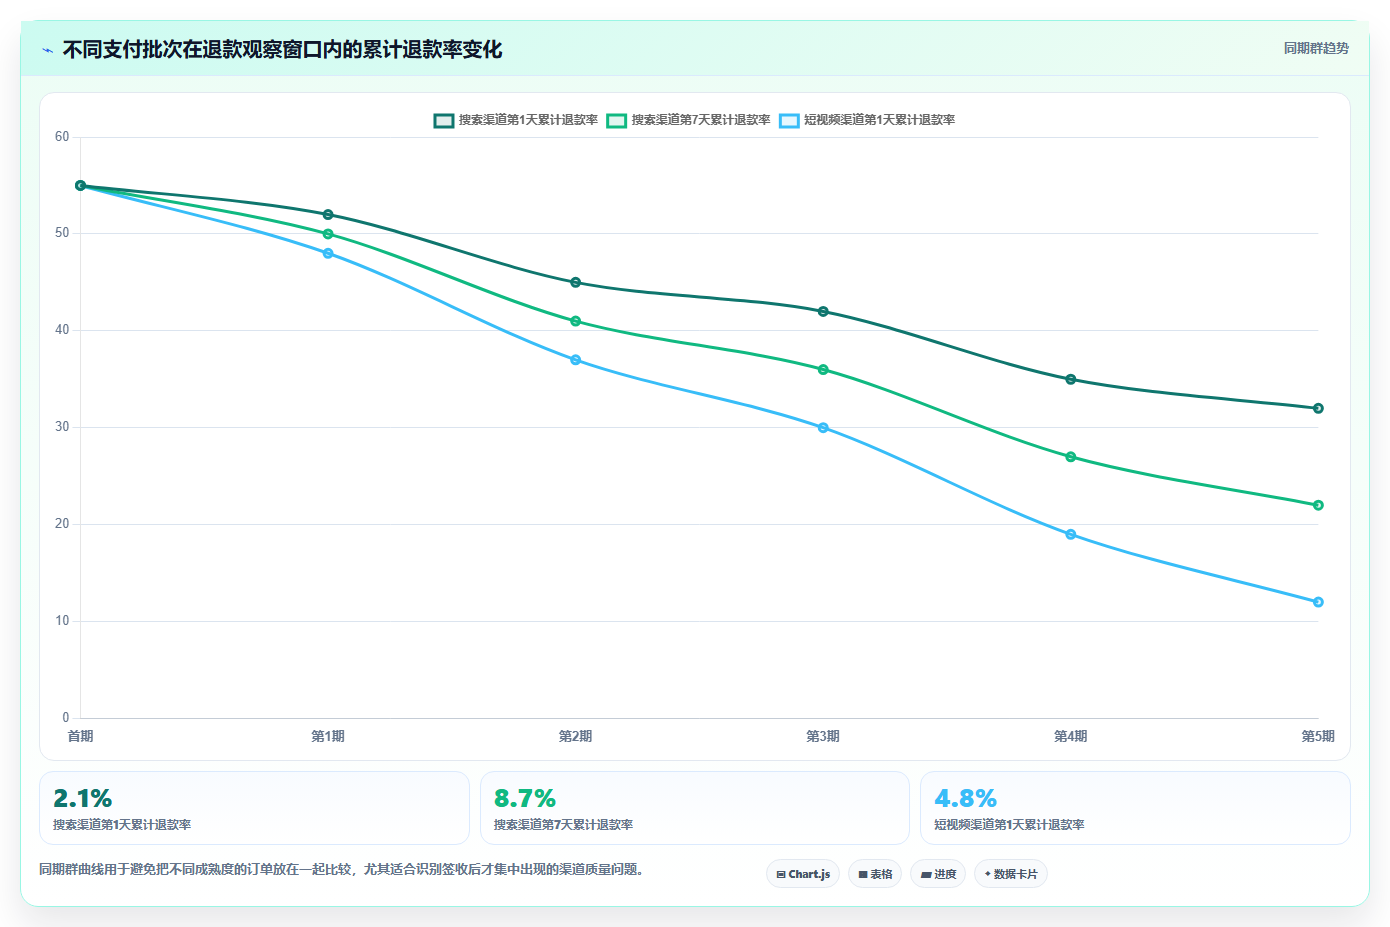Toggle the 搜索渠道第7天累计退款率 legend item
The height and width of the screenshot is (927, 1390).
pos(689,120)
